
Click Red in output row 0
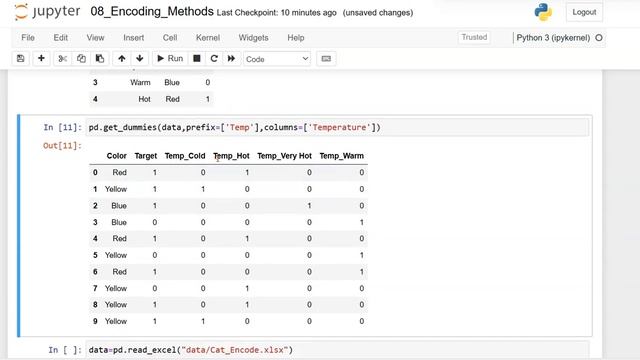120,173
